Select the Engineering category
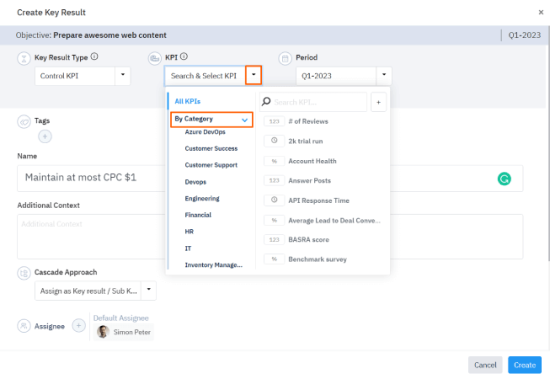550x379 pixels. tap(202, 198)
